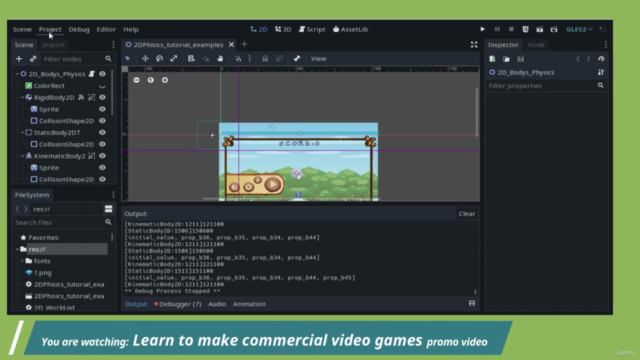Open the Scene menu
This screenshot has width=640, height=360.
22,29
